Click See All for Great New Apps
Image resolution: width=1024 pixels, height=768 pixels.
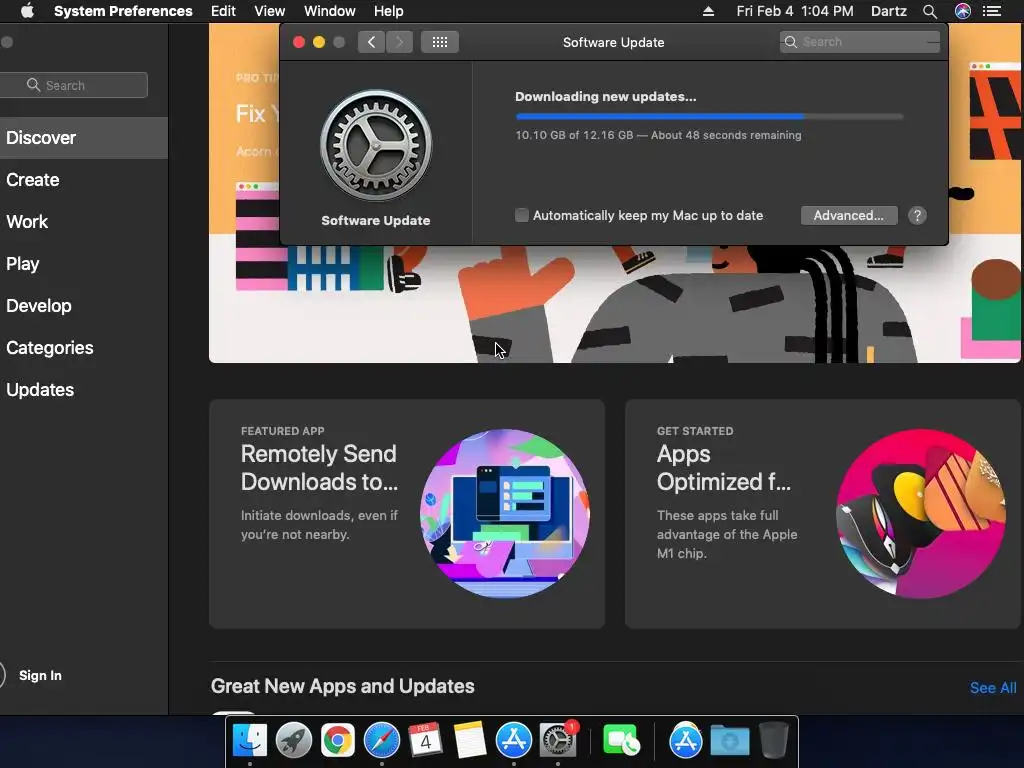[x=993, y=688]
